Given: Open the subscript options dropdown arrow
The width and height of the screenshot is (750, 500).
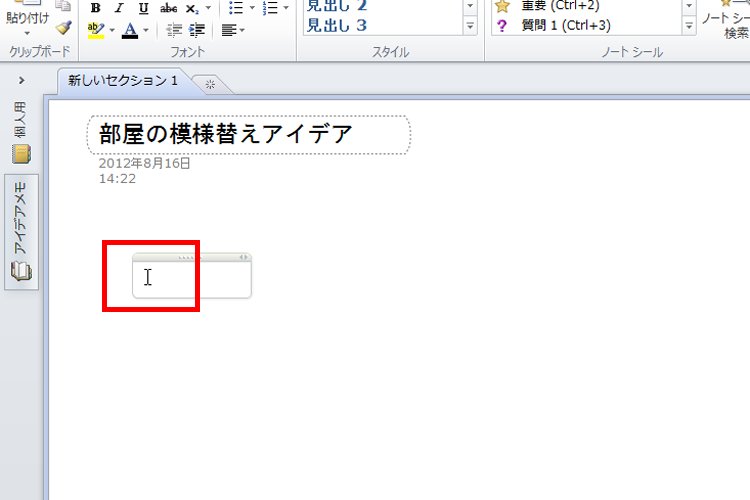Looking at the screenshot, I should (208, 8).
